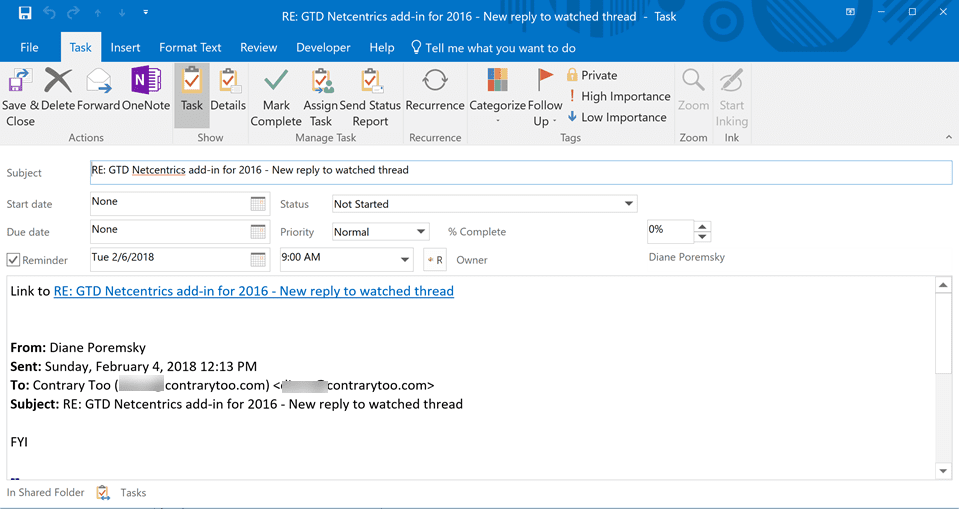Open the Help tab
The height and width of the screenshot is (510, 959).
(x=382, y=48)
